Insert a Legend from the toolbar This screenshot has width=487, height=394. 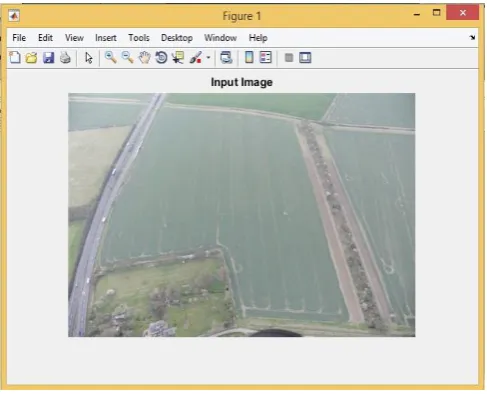(266, 57)
